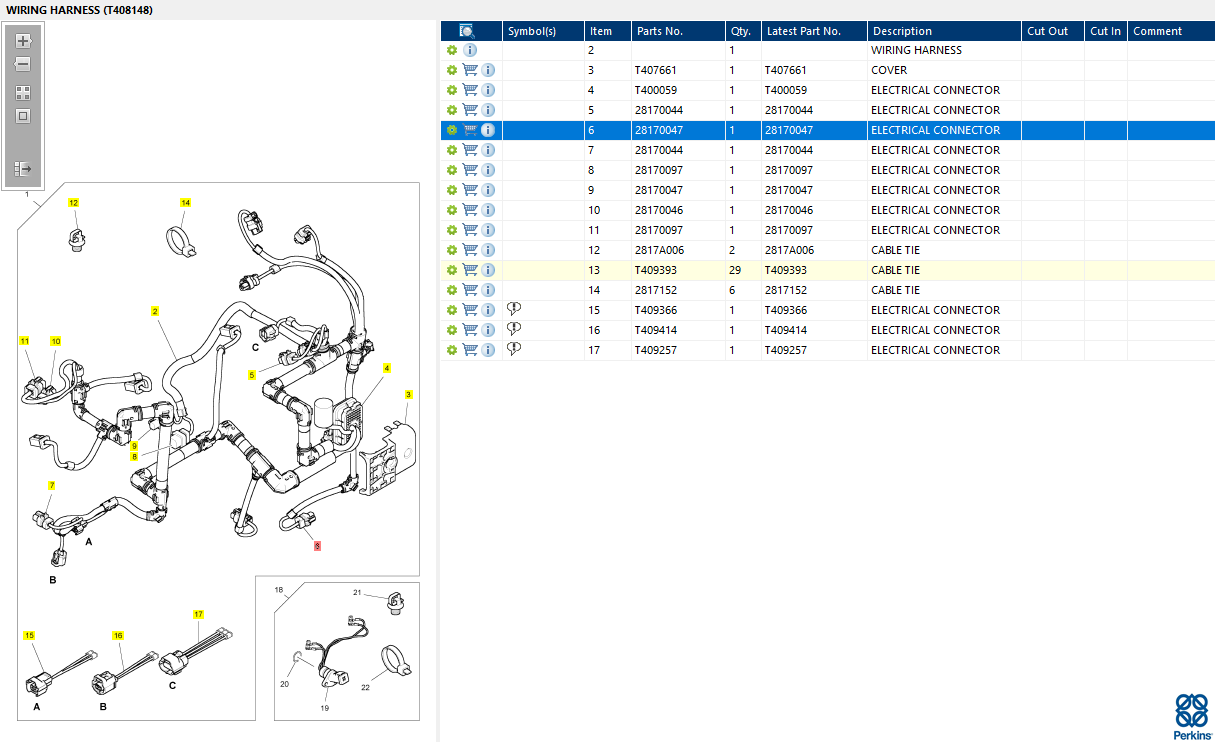Click the search icon in table header
Image resolution: width=1215 pixels, height=742 pixels.
(x=467, y=31)
